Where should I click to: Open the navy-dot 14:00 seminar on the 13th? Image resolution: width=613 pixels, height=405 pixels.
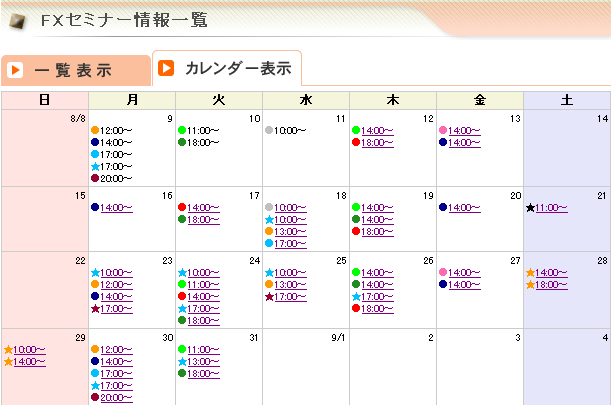[x=464, y=143]
